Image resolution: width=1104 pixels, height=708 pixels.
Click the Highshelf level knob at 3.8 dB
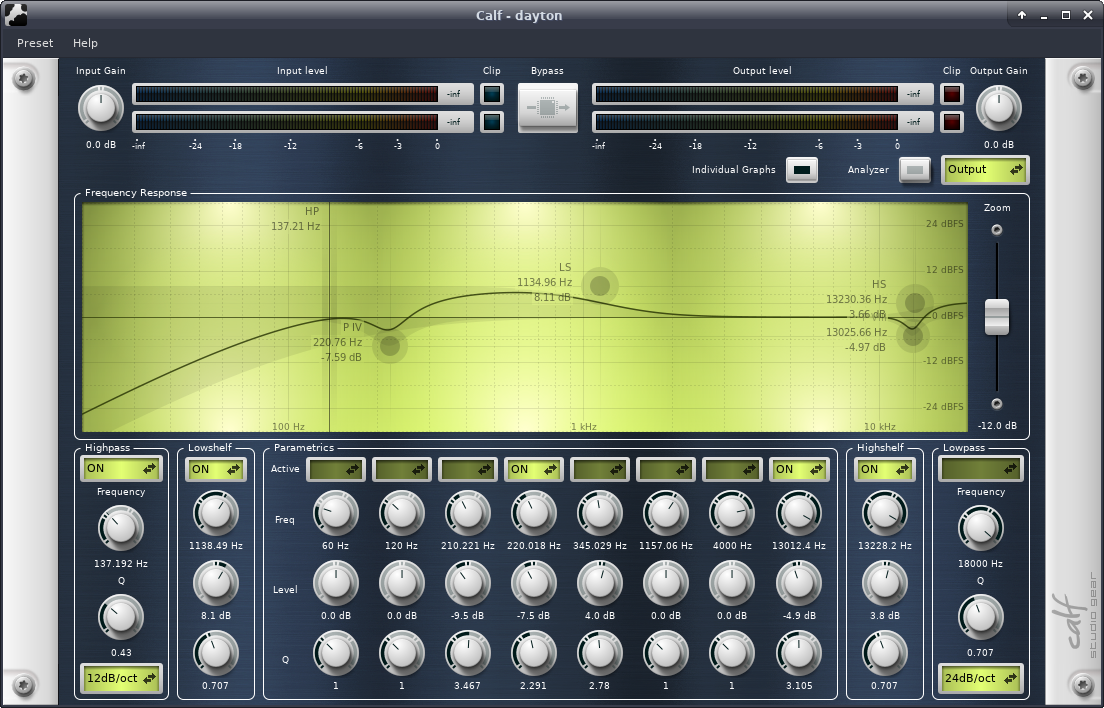pyautogui.click(x=884, y=583)
